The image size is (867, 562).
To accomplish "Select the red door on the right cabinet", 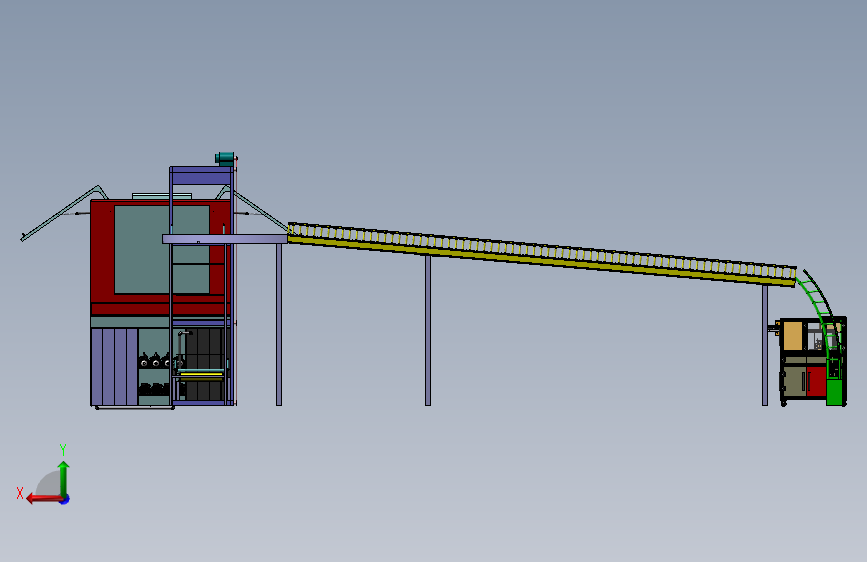I will [816, 382].
